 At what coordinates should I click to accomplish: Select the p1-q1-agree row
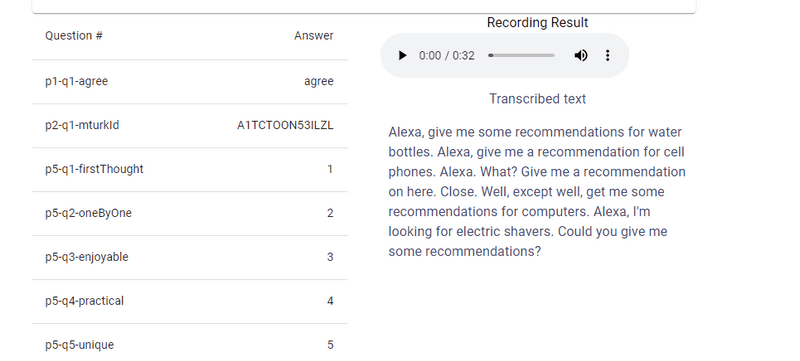[189, 82]
